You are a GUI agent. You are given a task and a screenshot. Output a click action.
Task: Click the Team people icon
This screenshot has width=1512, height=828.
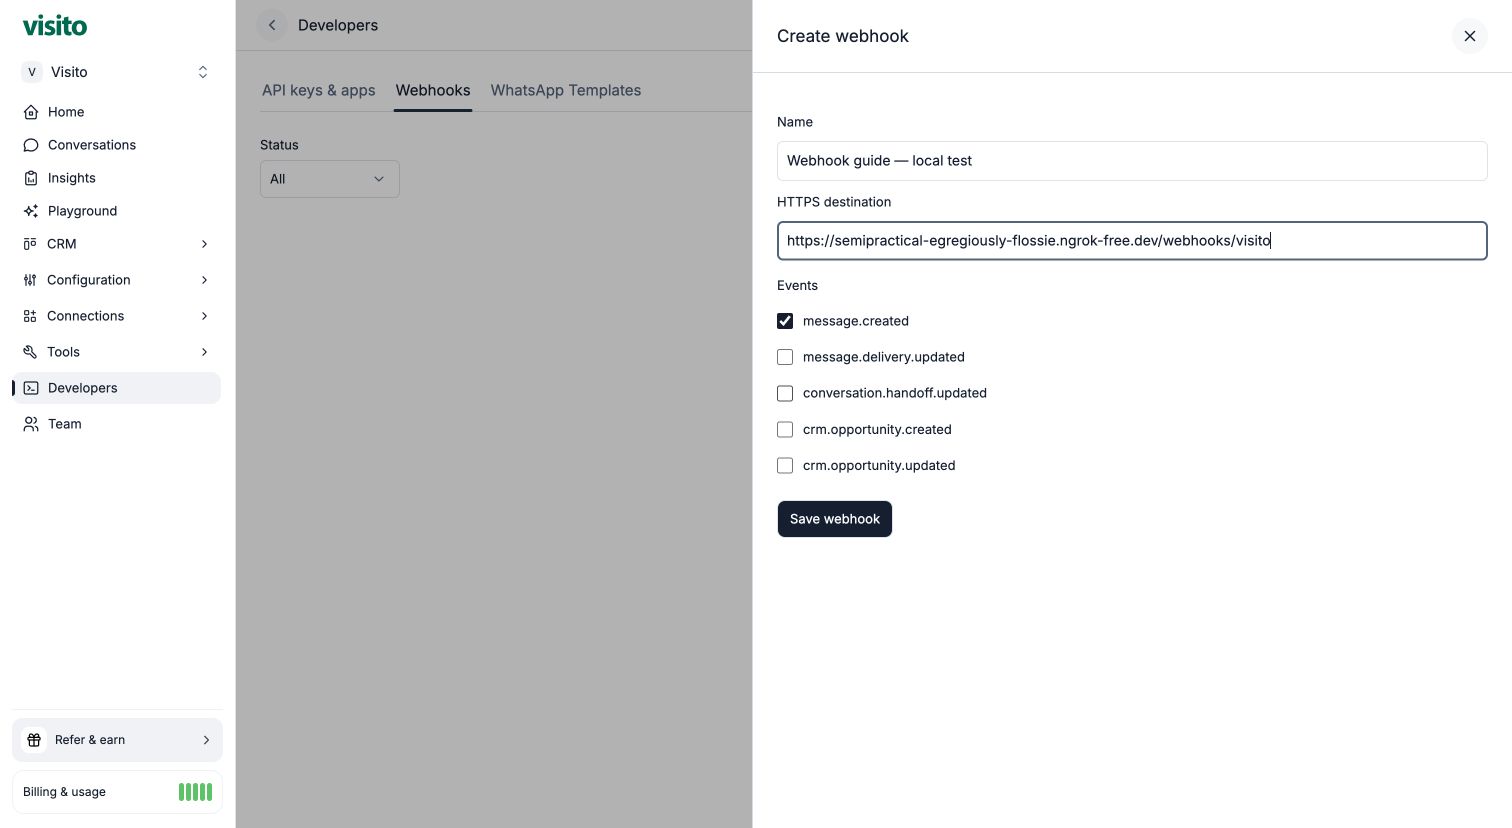point(31,424)
